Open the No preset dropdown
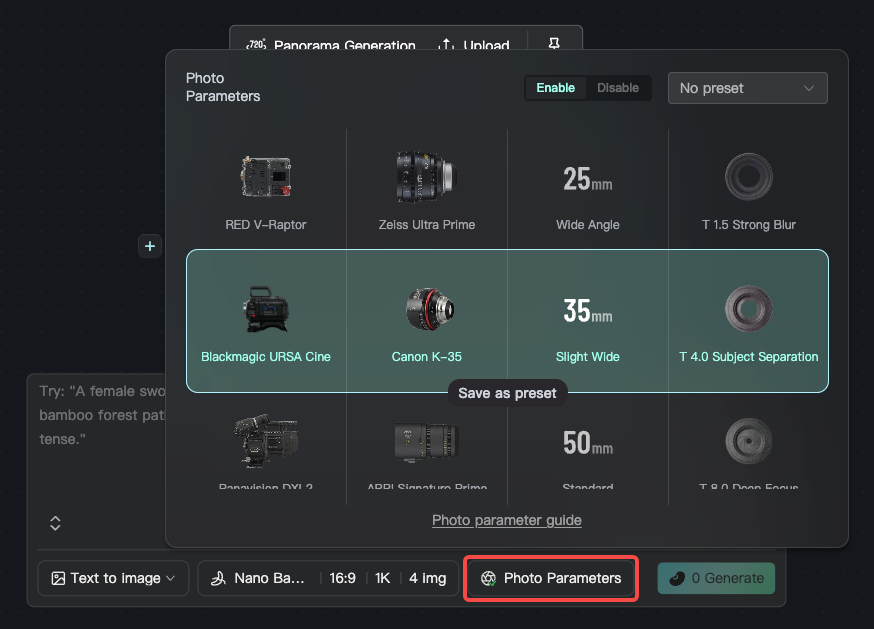Image resolution: width=874 pixels, height=629 pixels. [x=747, y=88]
